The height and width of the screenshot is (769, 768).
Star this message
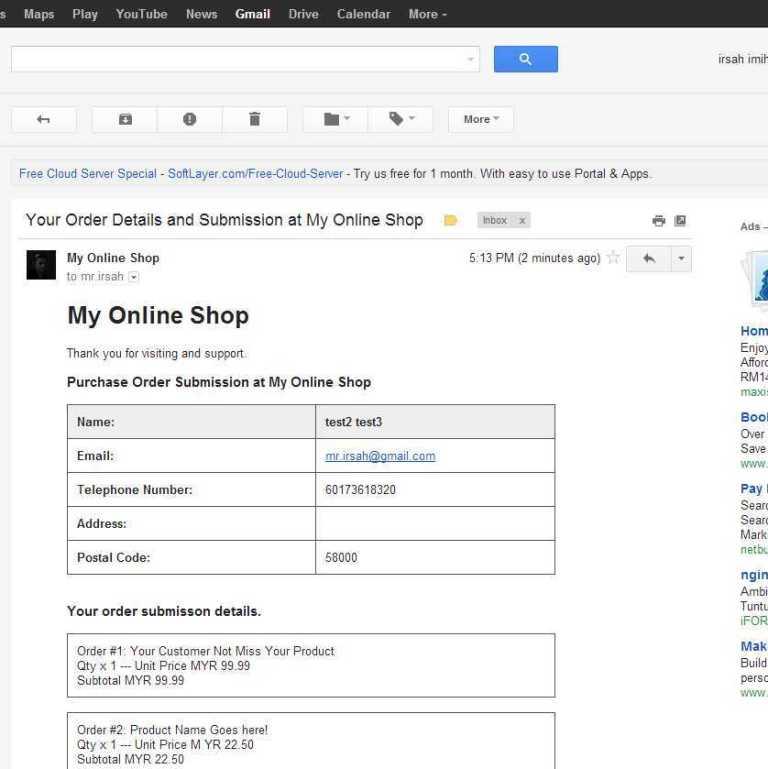tap(613, 257)
